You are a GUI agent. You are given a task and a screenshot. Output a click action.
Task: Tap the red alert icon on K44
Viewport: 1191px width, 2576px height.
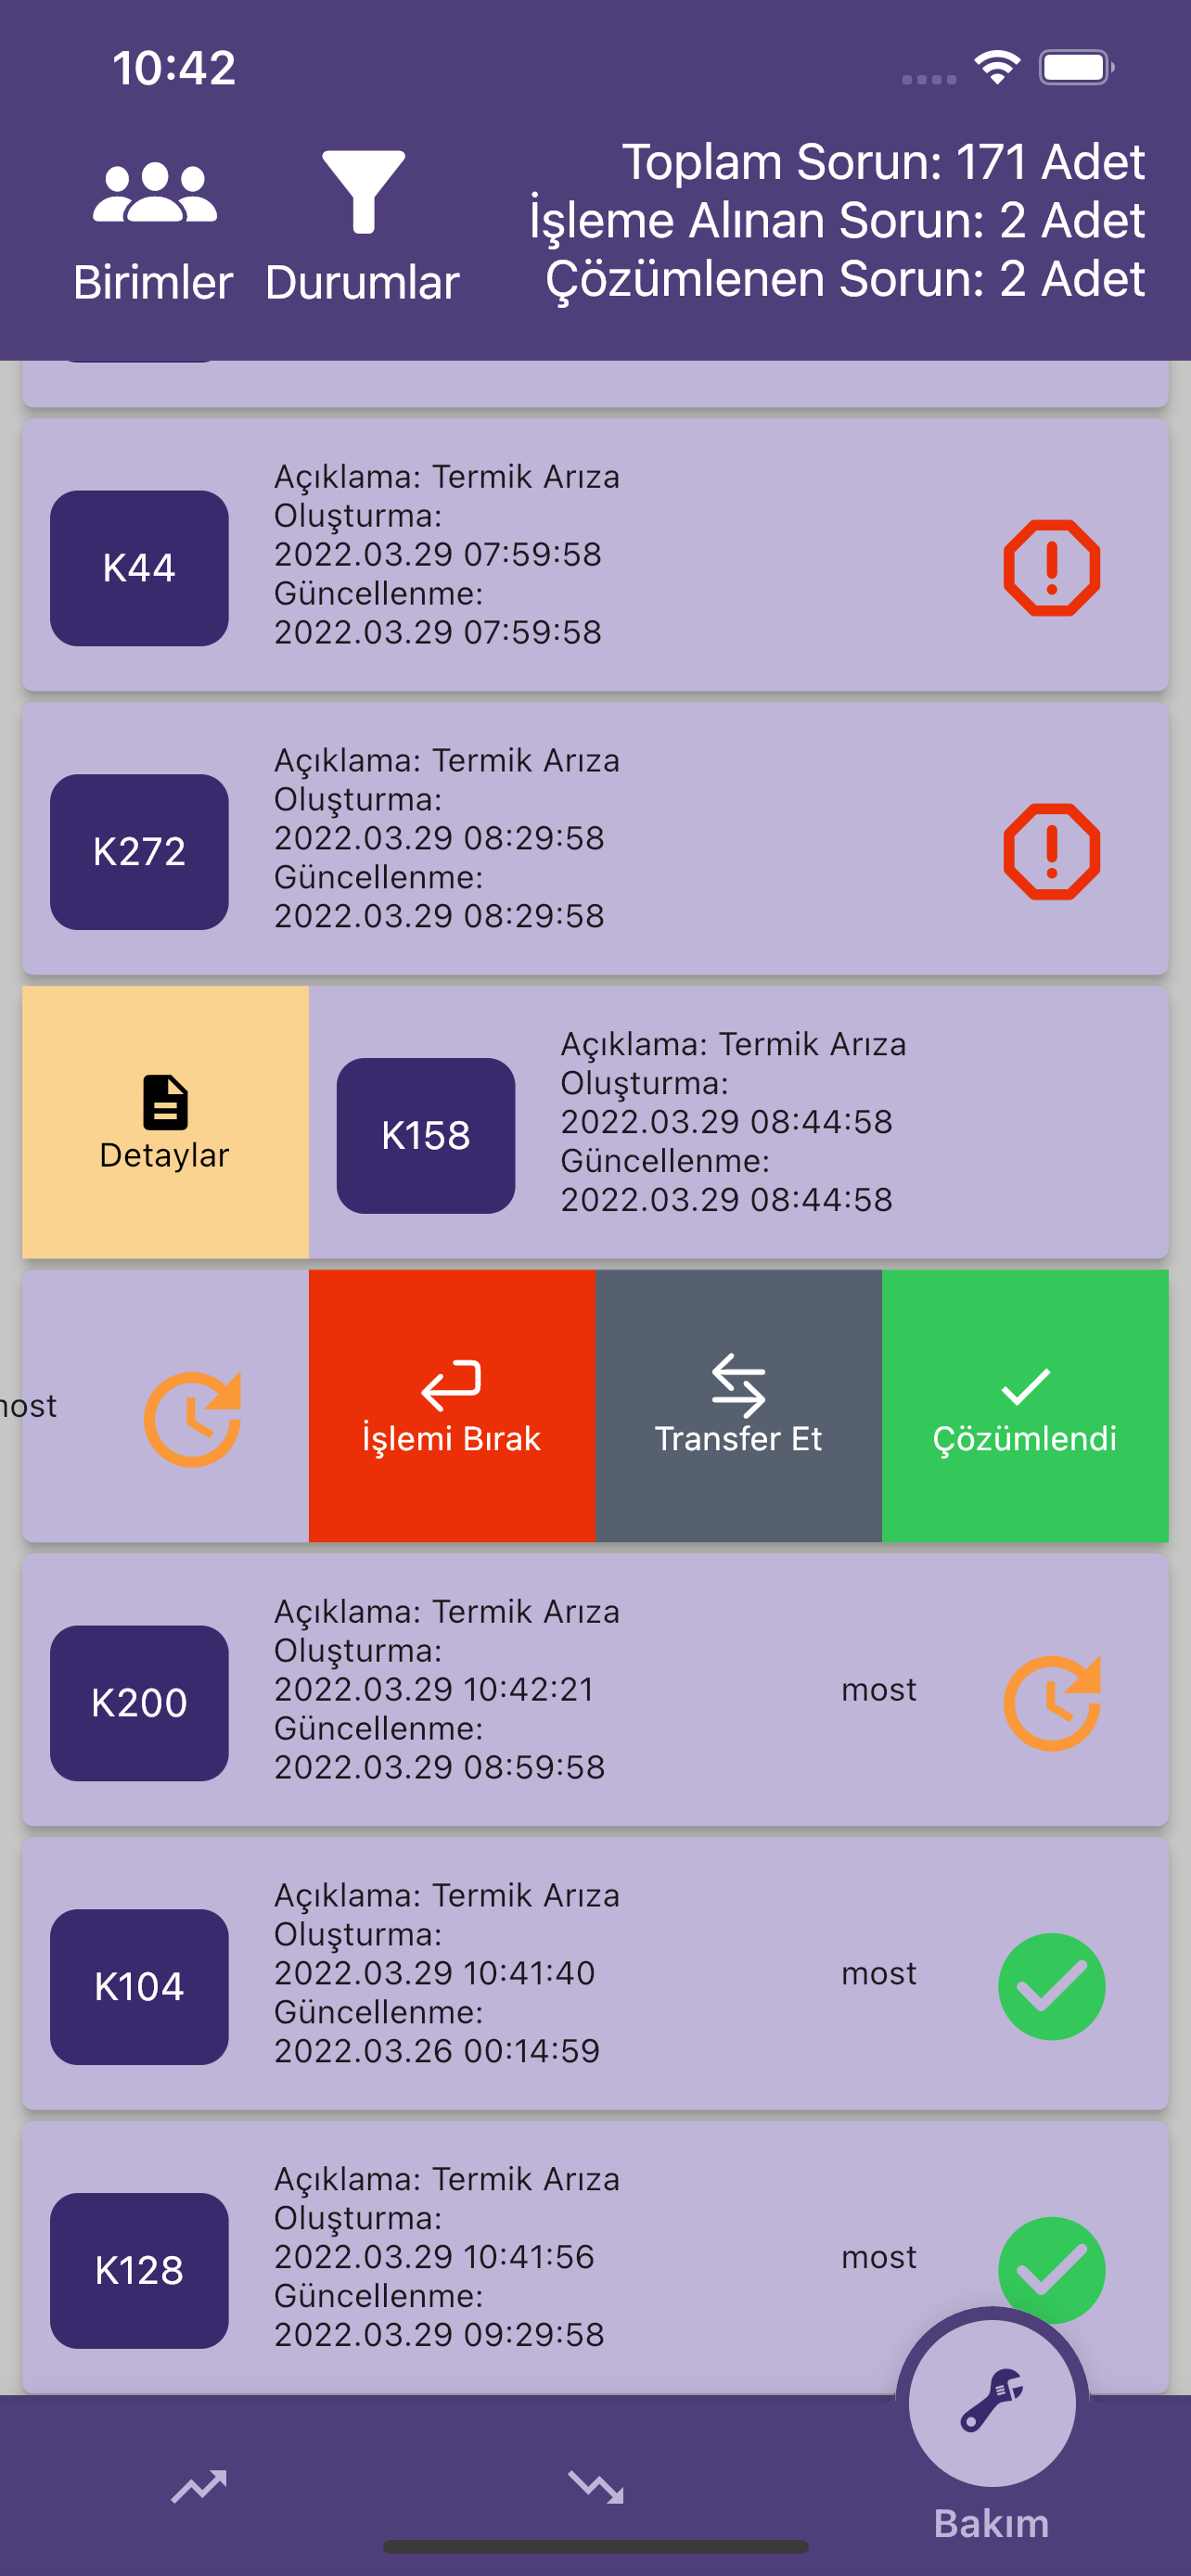1051,568
